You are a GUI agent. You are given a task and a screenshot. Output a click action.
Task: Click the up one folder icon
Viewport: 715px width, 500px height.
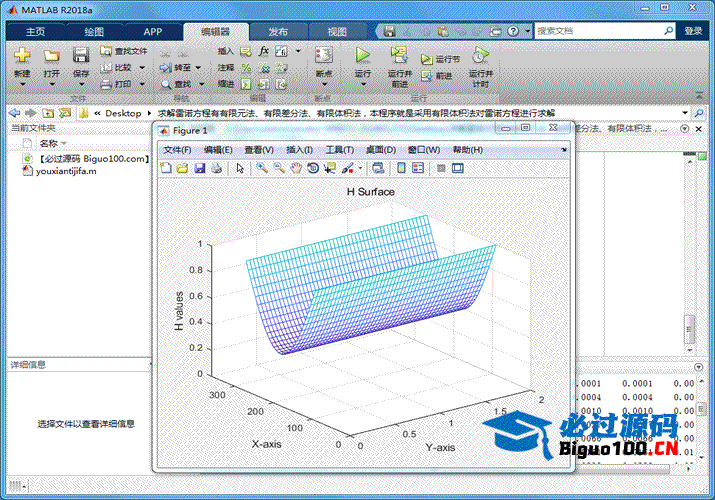pyautogui.click(x=48, y=113)
